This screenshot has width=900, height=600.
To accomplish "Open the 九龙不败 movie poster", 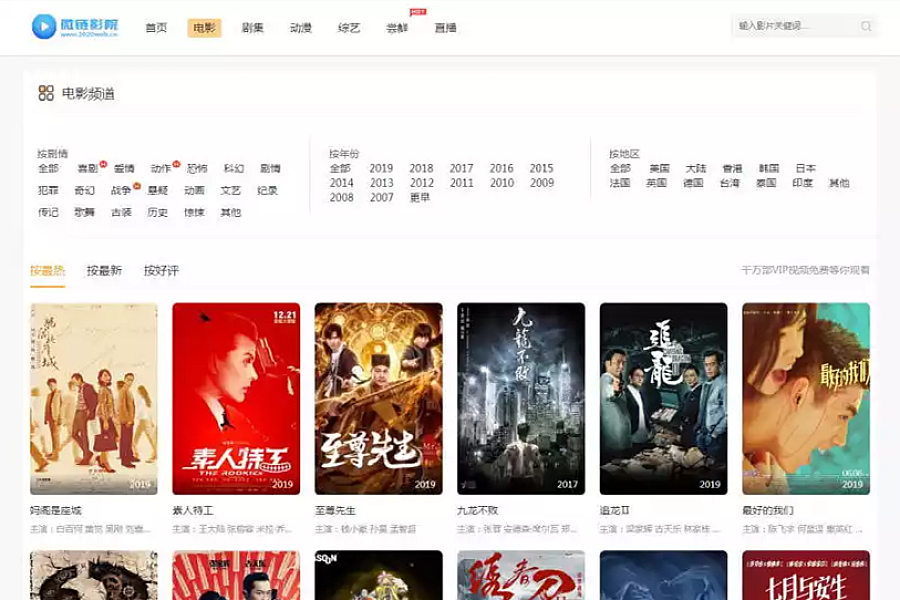I will pyautogui.click(x=521, y=398).
